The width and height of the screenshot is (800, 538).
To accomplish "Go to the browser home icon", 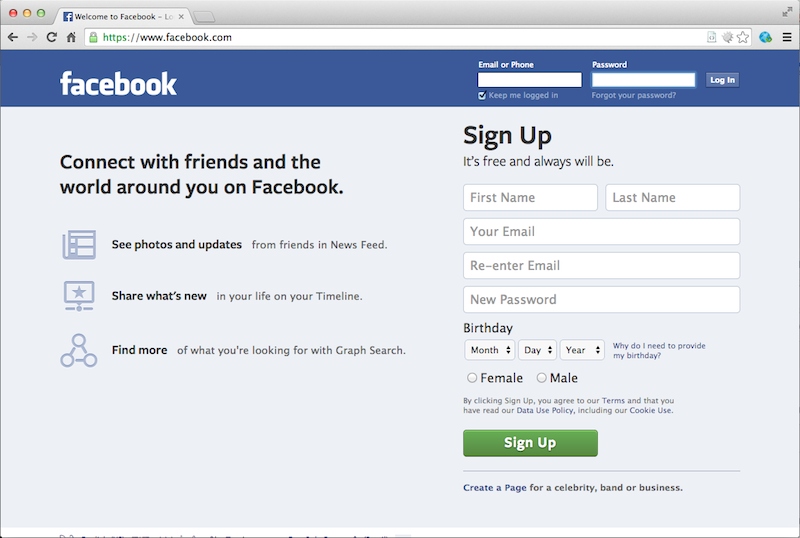I will click(71, 37).
